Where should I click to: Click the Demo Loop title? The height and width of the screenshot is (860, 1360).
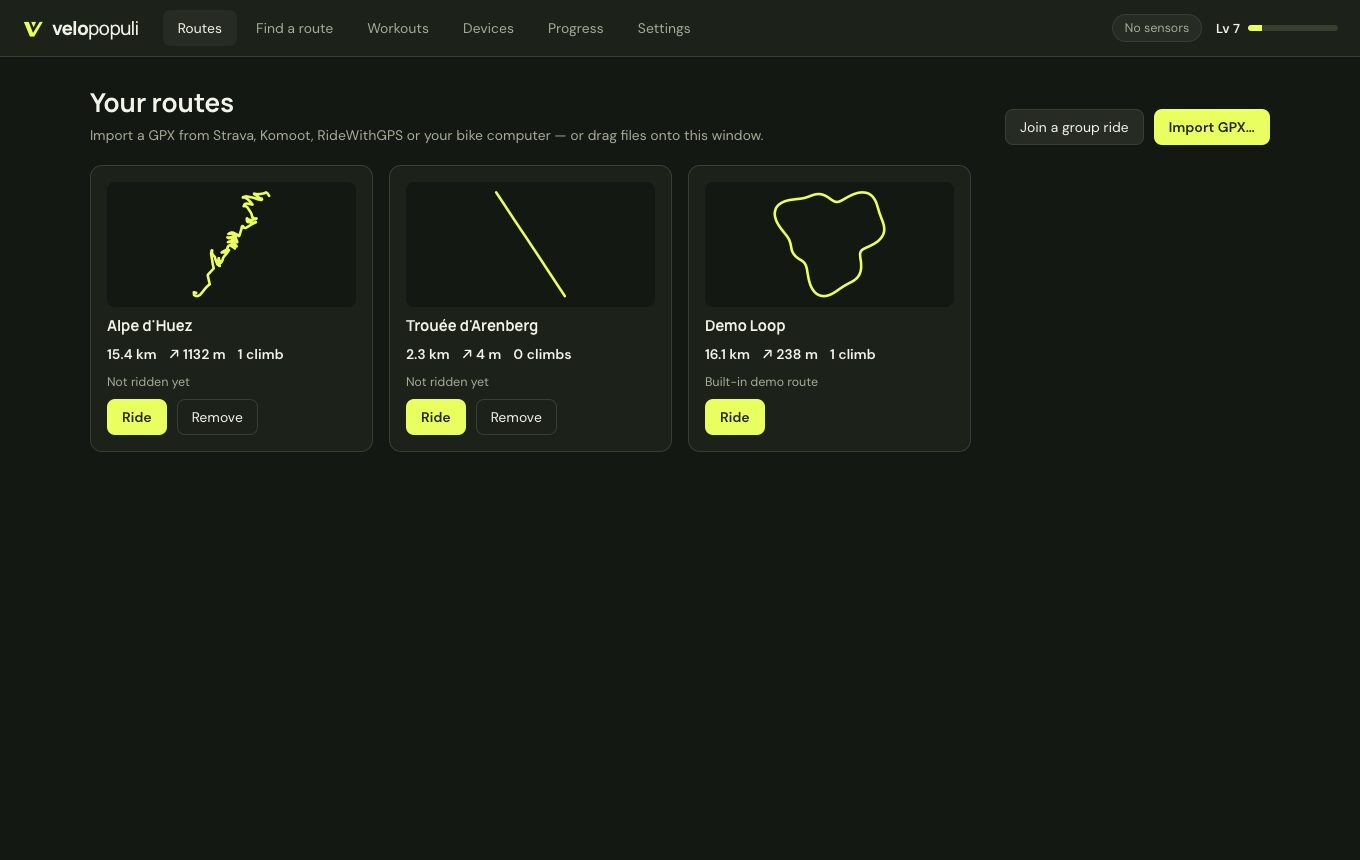745,326
